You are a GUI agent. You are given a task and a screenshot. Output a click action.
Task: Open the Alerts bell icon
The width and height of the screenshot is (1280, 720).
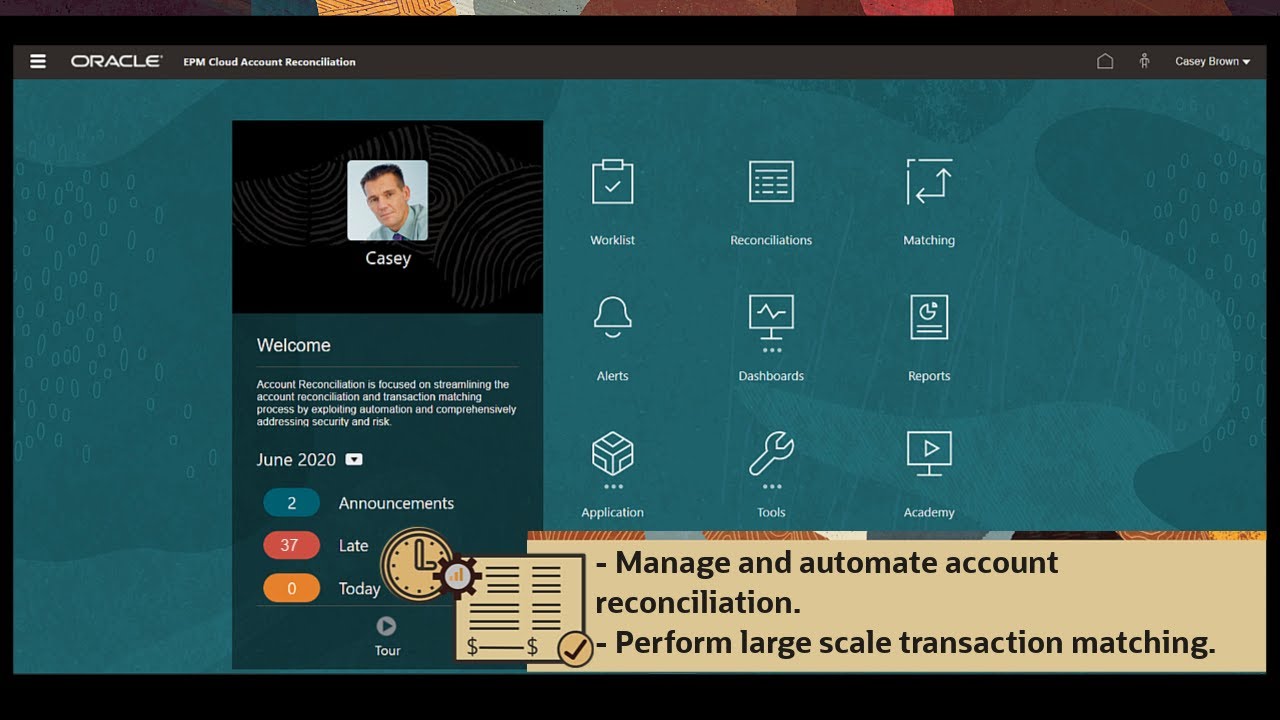coord(612,316)
